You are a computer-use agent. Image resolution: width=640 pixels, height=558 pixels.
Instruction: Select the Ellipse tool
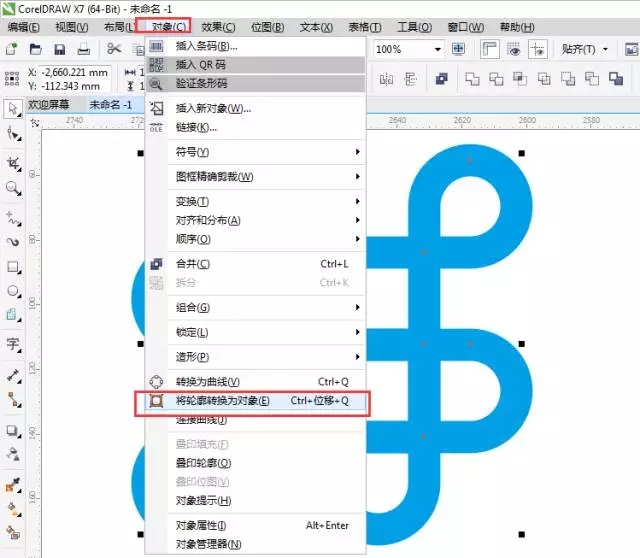click(13, 291)
